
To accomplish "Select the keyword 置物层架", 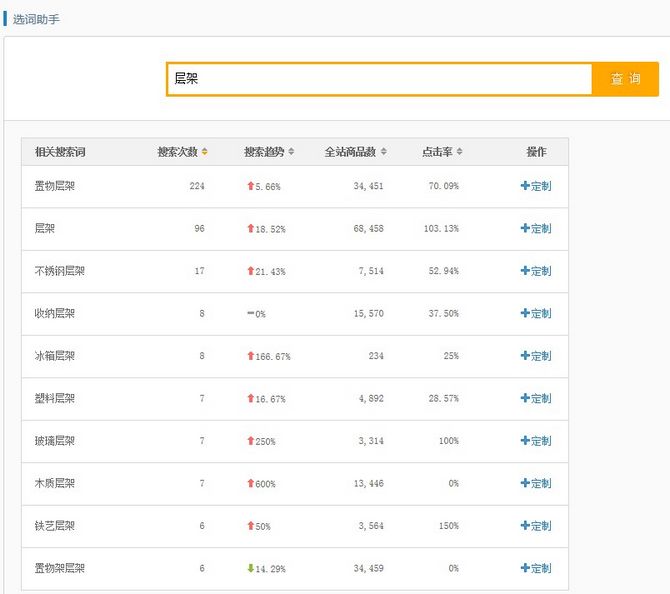I will coord(55,186).
